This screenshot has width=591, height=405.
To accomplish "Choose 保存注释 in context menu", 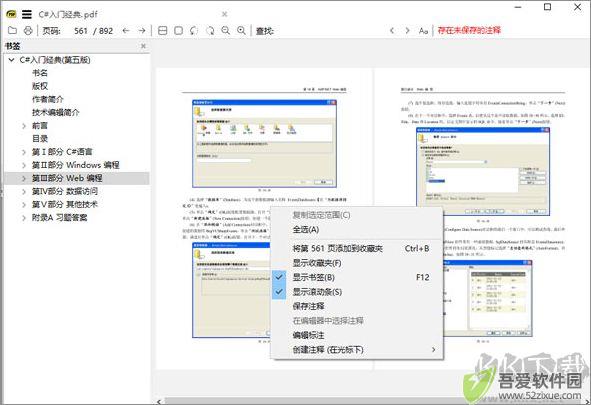I will pyautogui.click(x=357, y=306).
